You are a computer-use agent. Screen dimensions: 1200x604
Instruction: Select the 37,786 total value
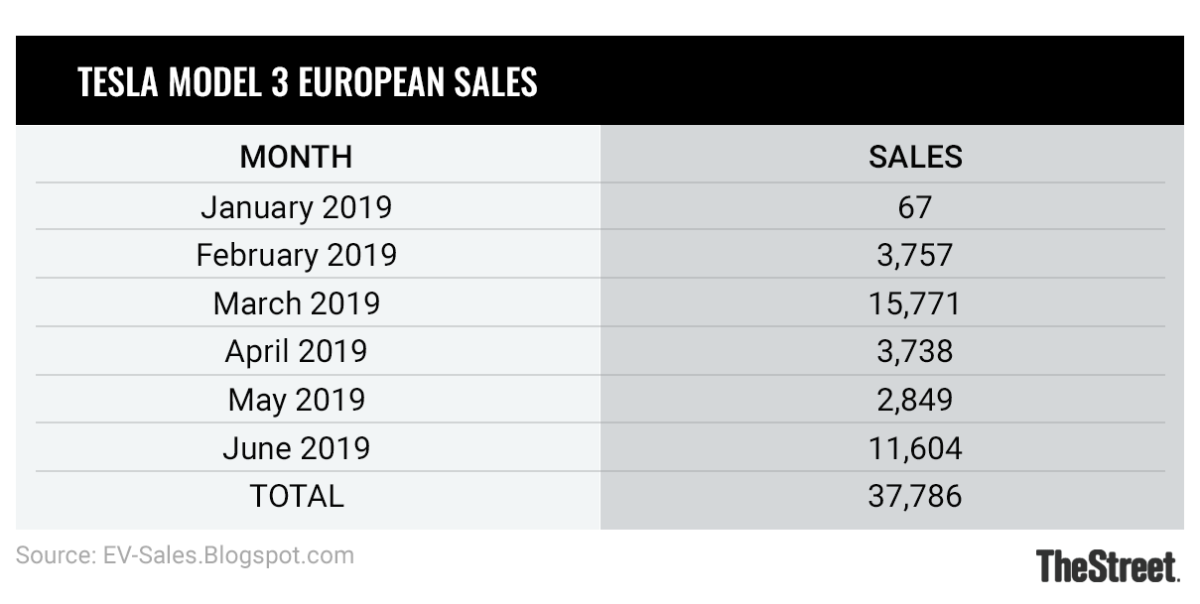(915, 496)
